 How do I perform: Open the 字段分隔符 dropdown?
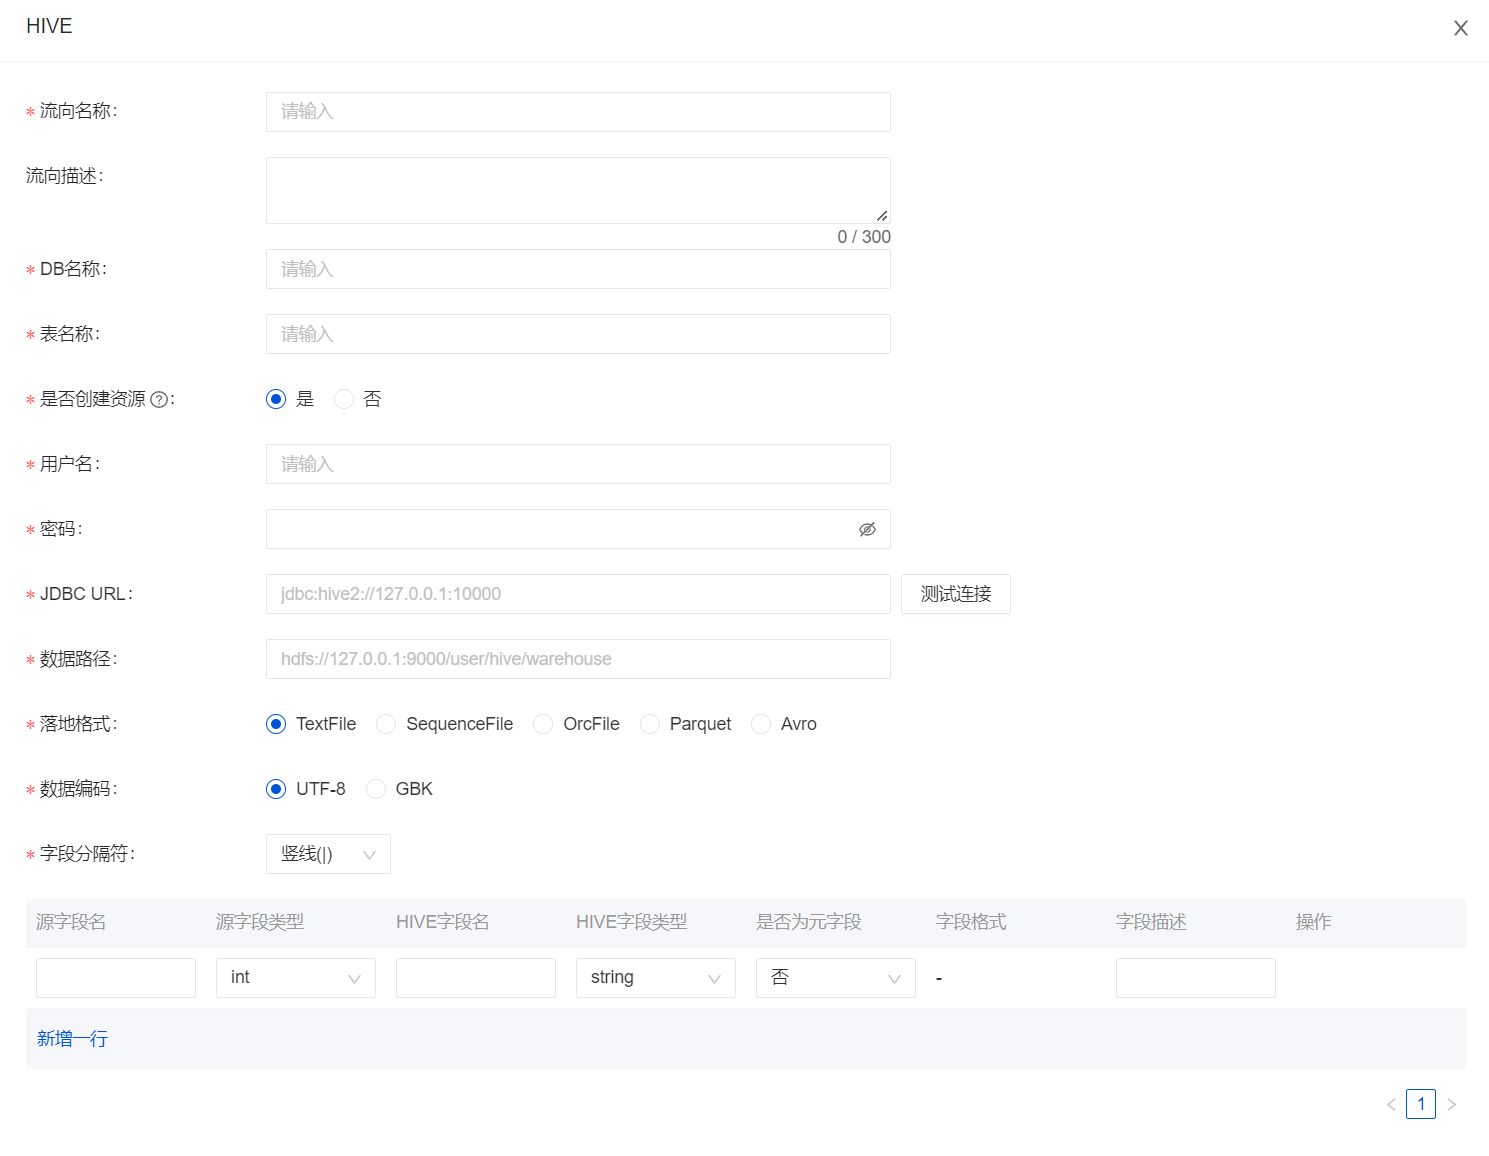(x=328, y=854)
